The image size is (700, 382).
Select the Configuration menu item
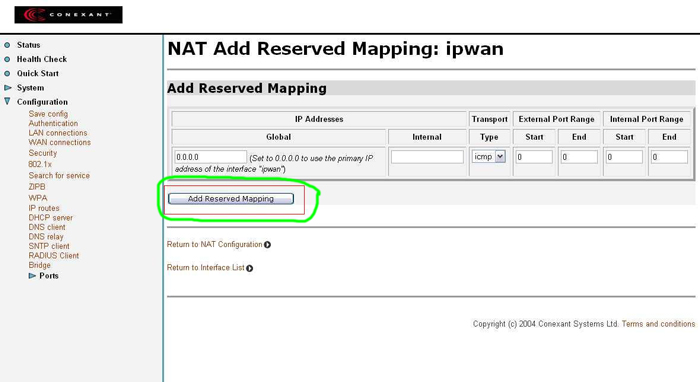[x=42, y=102]
